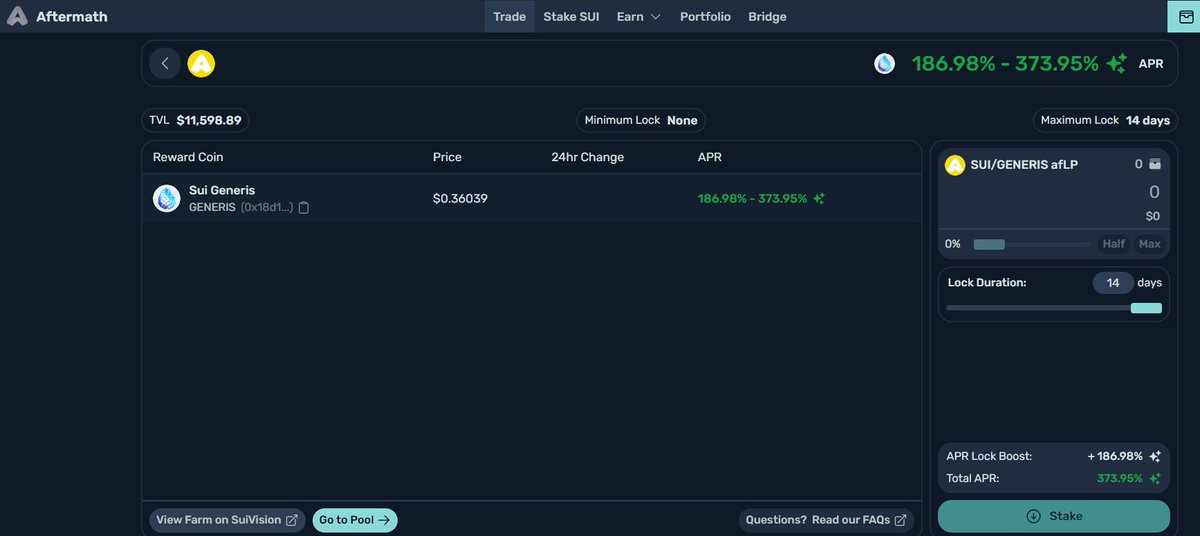The width and height of the screenshot is (1200, 536).
Task: Click the back arrow button
Action: [165, 64]
